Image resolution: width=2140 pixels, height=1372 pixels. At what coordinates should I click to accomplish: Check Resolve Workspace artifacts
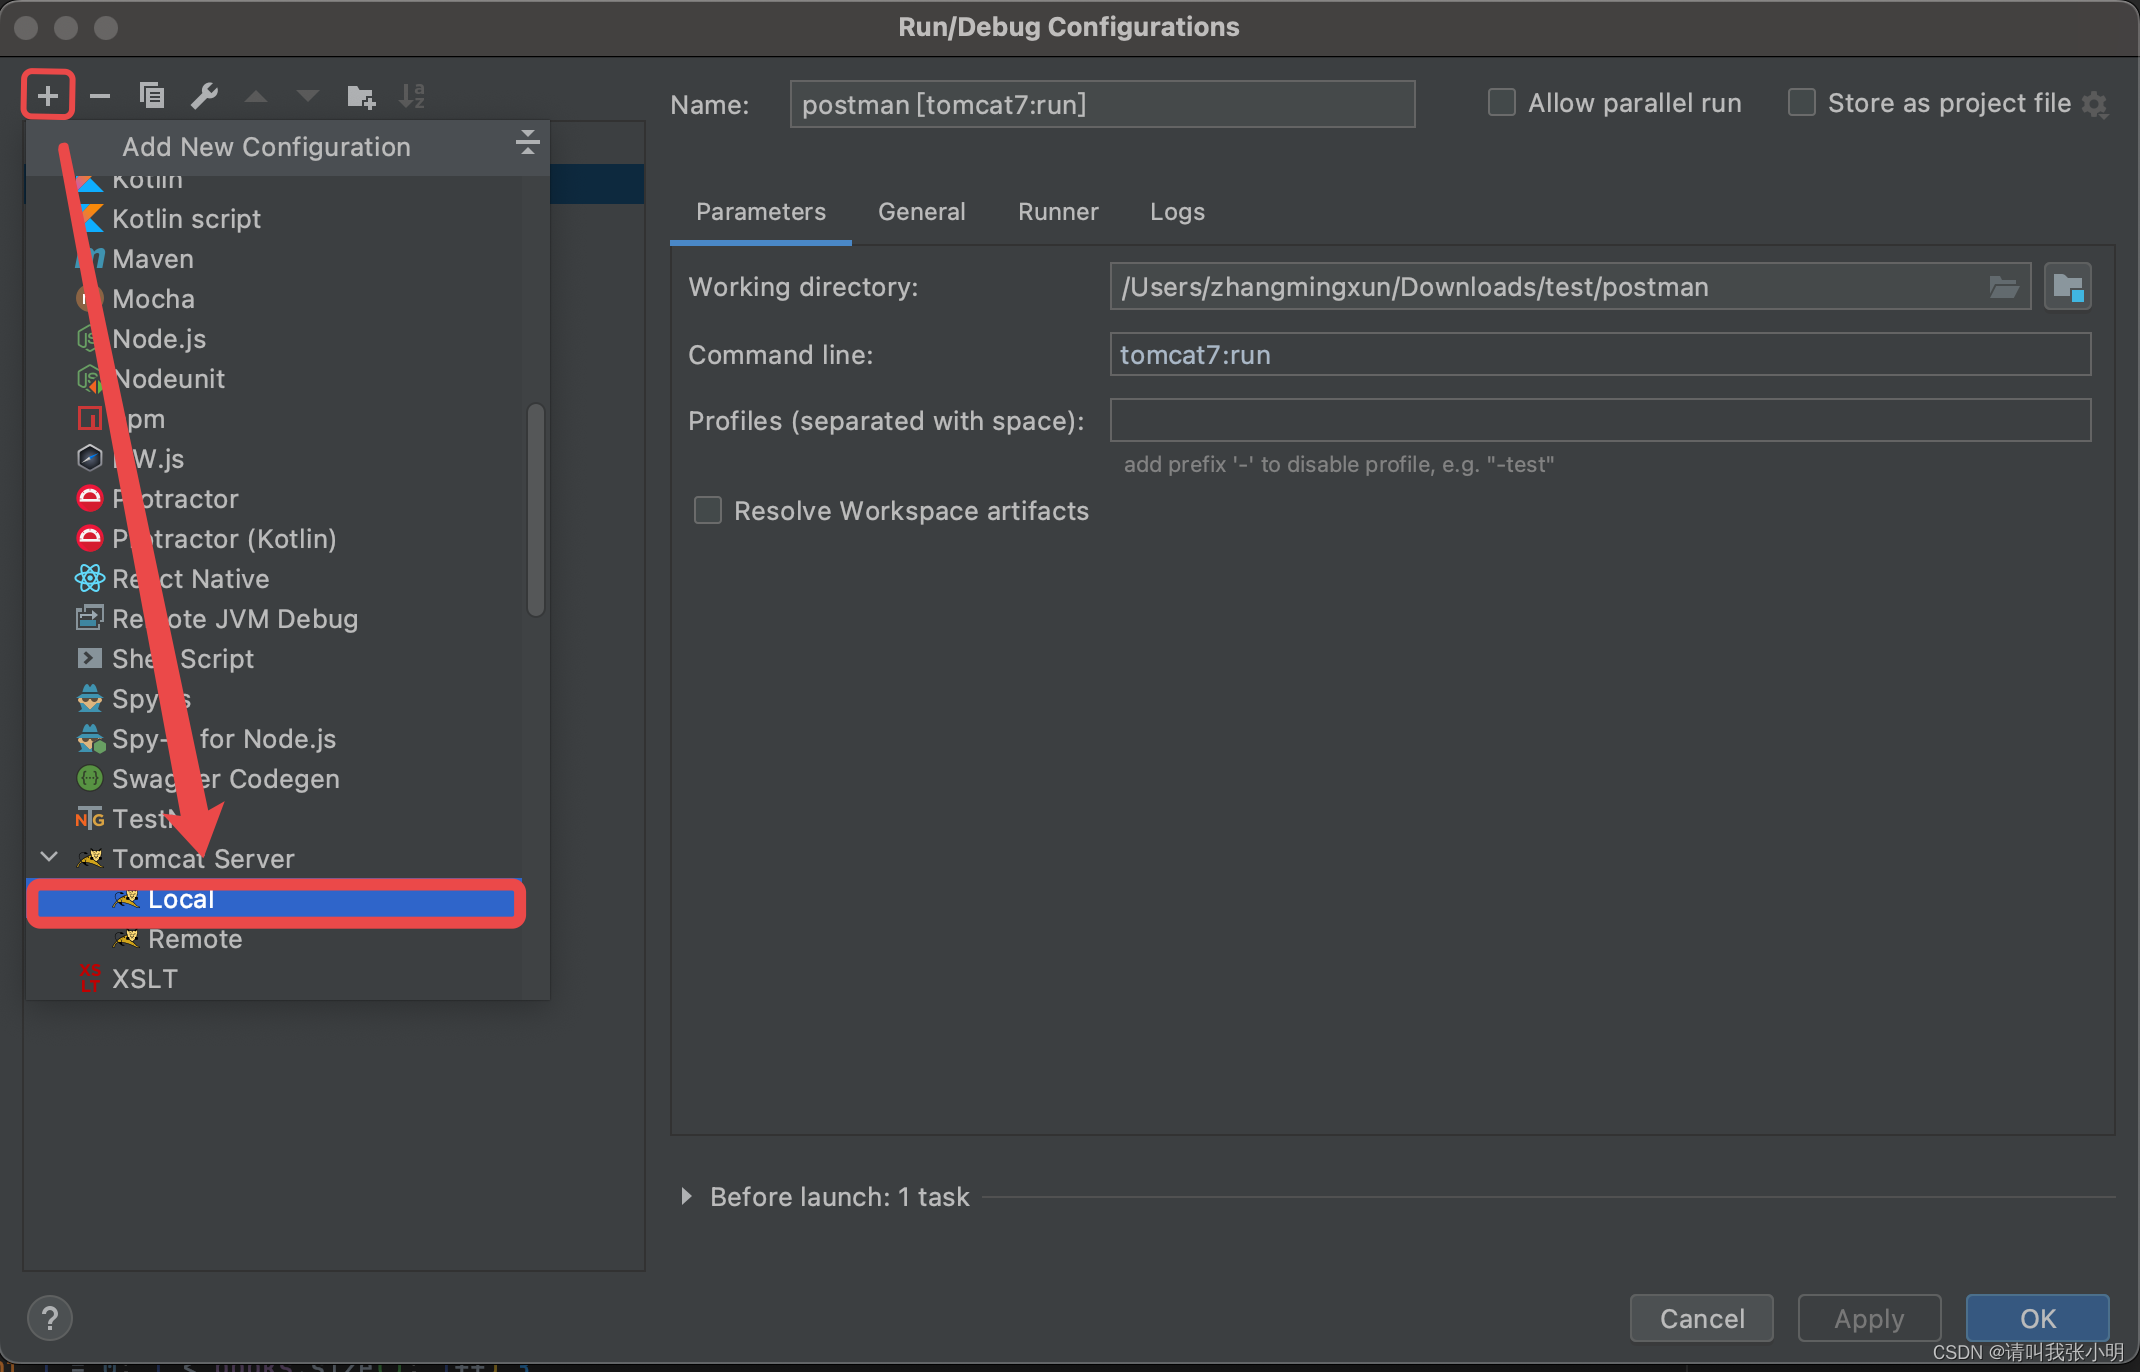point(708,511)
